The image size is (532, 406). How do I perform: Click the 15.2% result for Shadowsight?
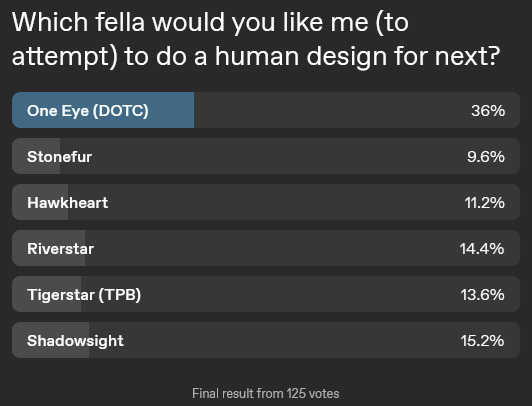[x=482, y=341]
